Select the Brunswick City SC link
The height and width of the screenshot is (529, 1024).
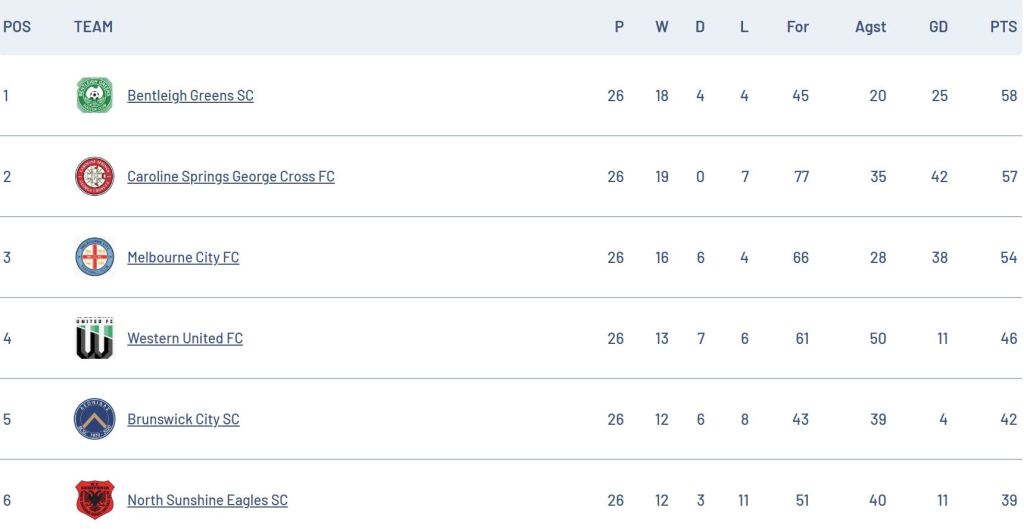pos(183,420)
